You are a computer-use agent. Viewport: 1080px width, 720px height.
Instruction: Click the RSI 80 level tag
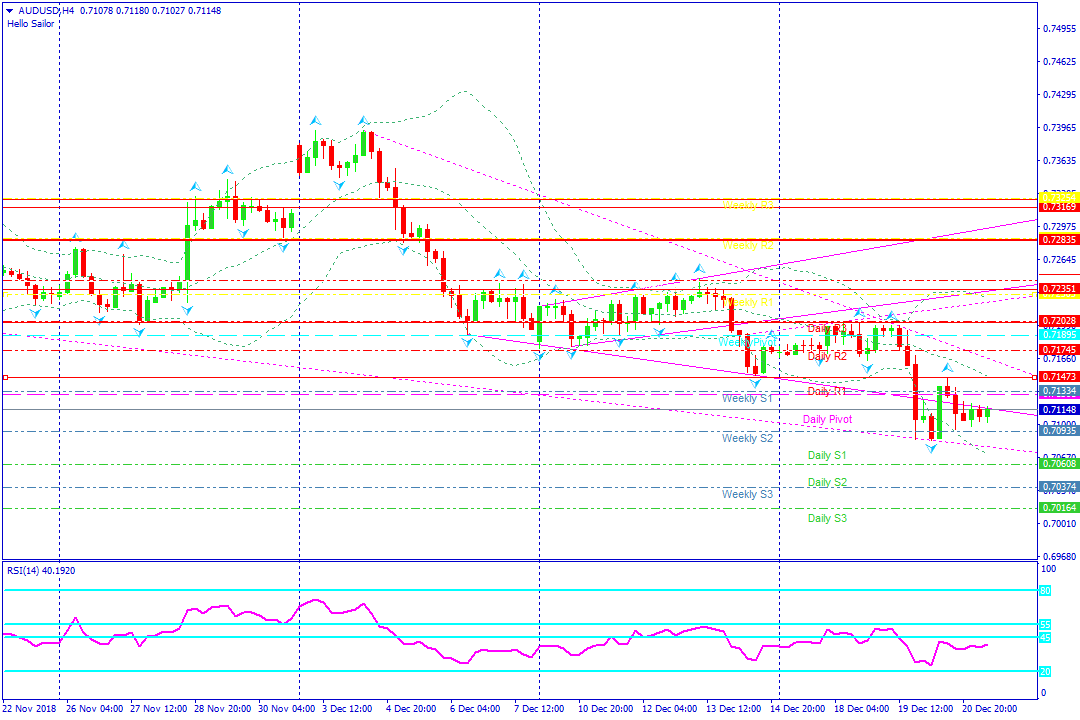1045,590
